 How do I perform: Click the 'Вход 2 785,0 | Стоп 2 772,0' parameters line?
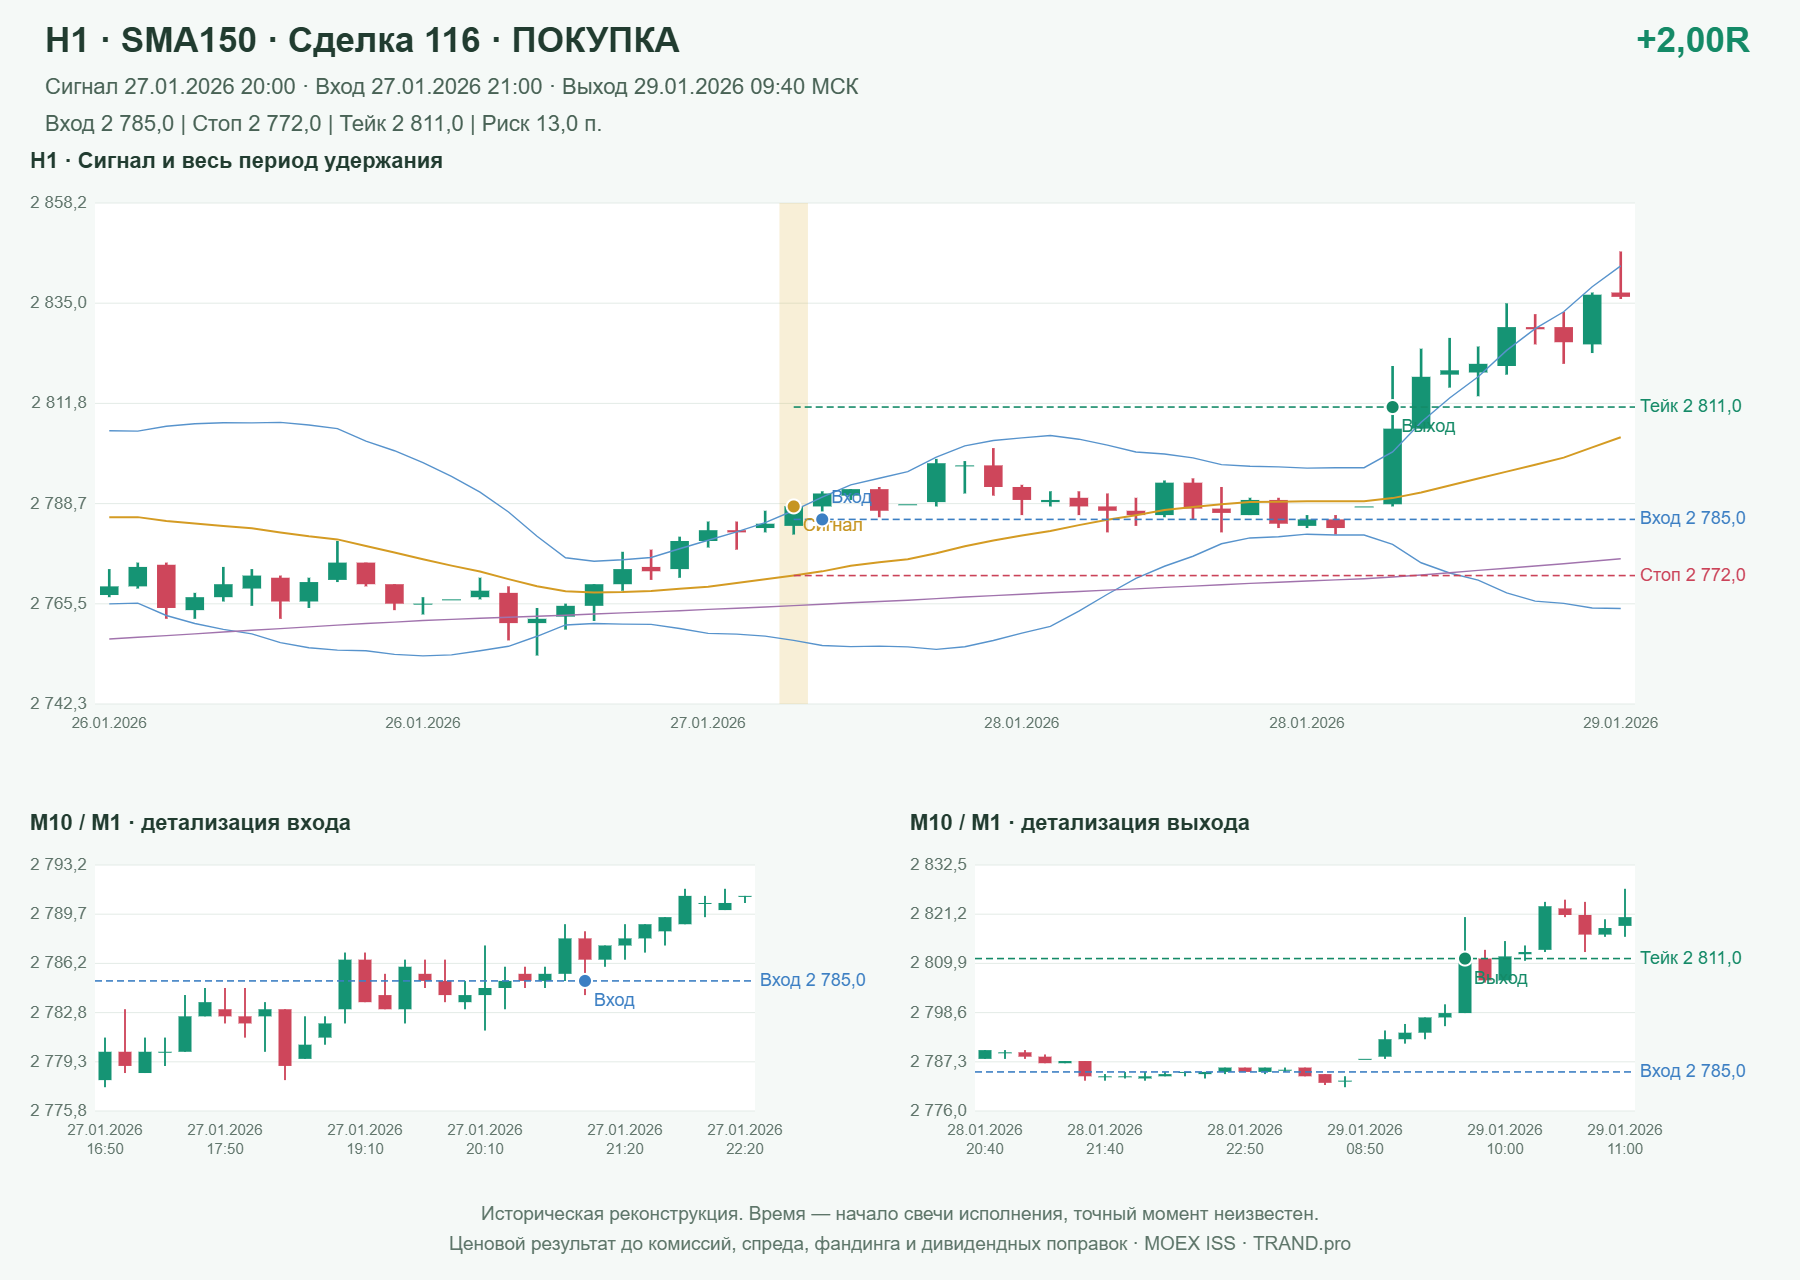(323, 124)
